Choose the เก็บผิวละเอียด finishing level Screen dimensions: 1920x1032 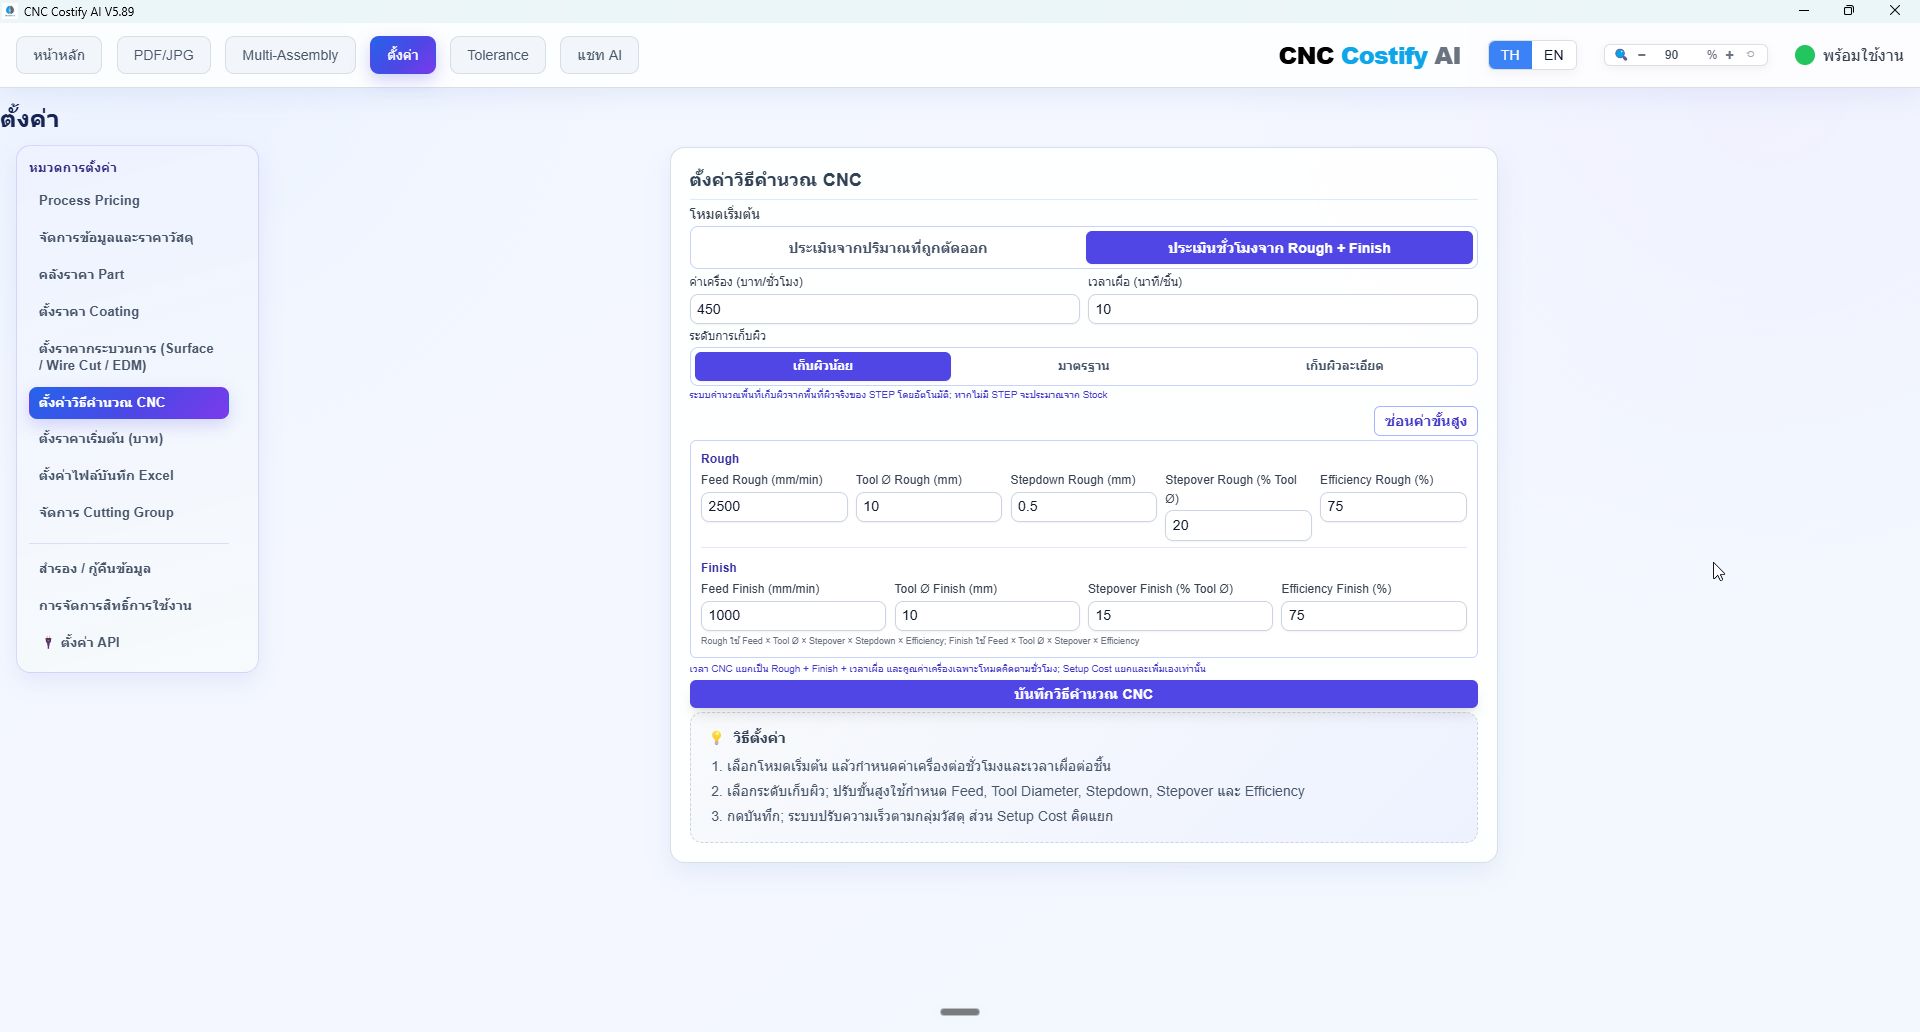click(1344, 366)
